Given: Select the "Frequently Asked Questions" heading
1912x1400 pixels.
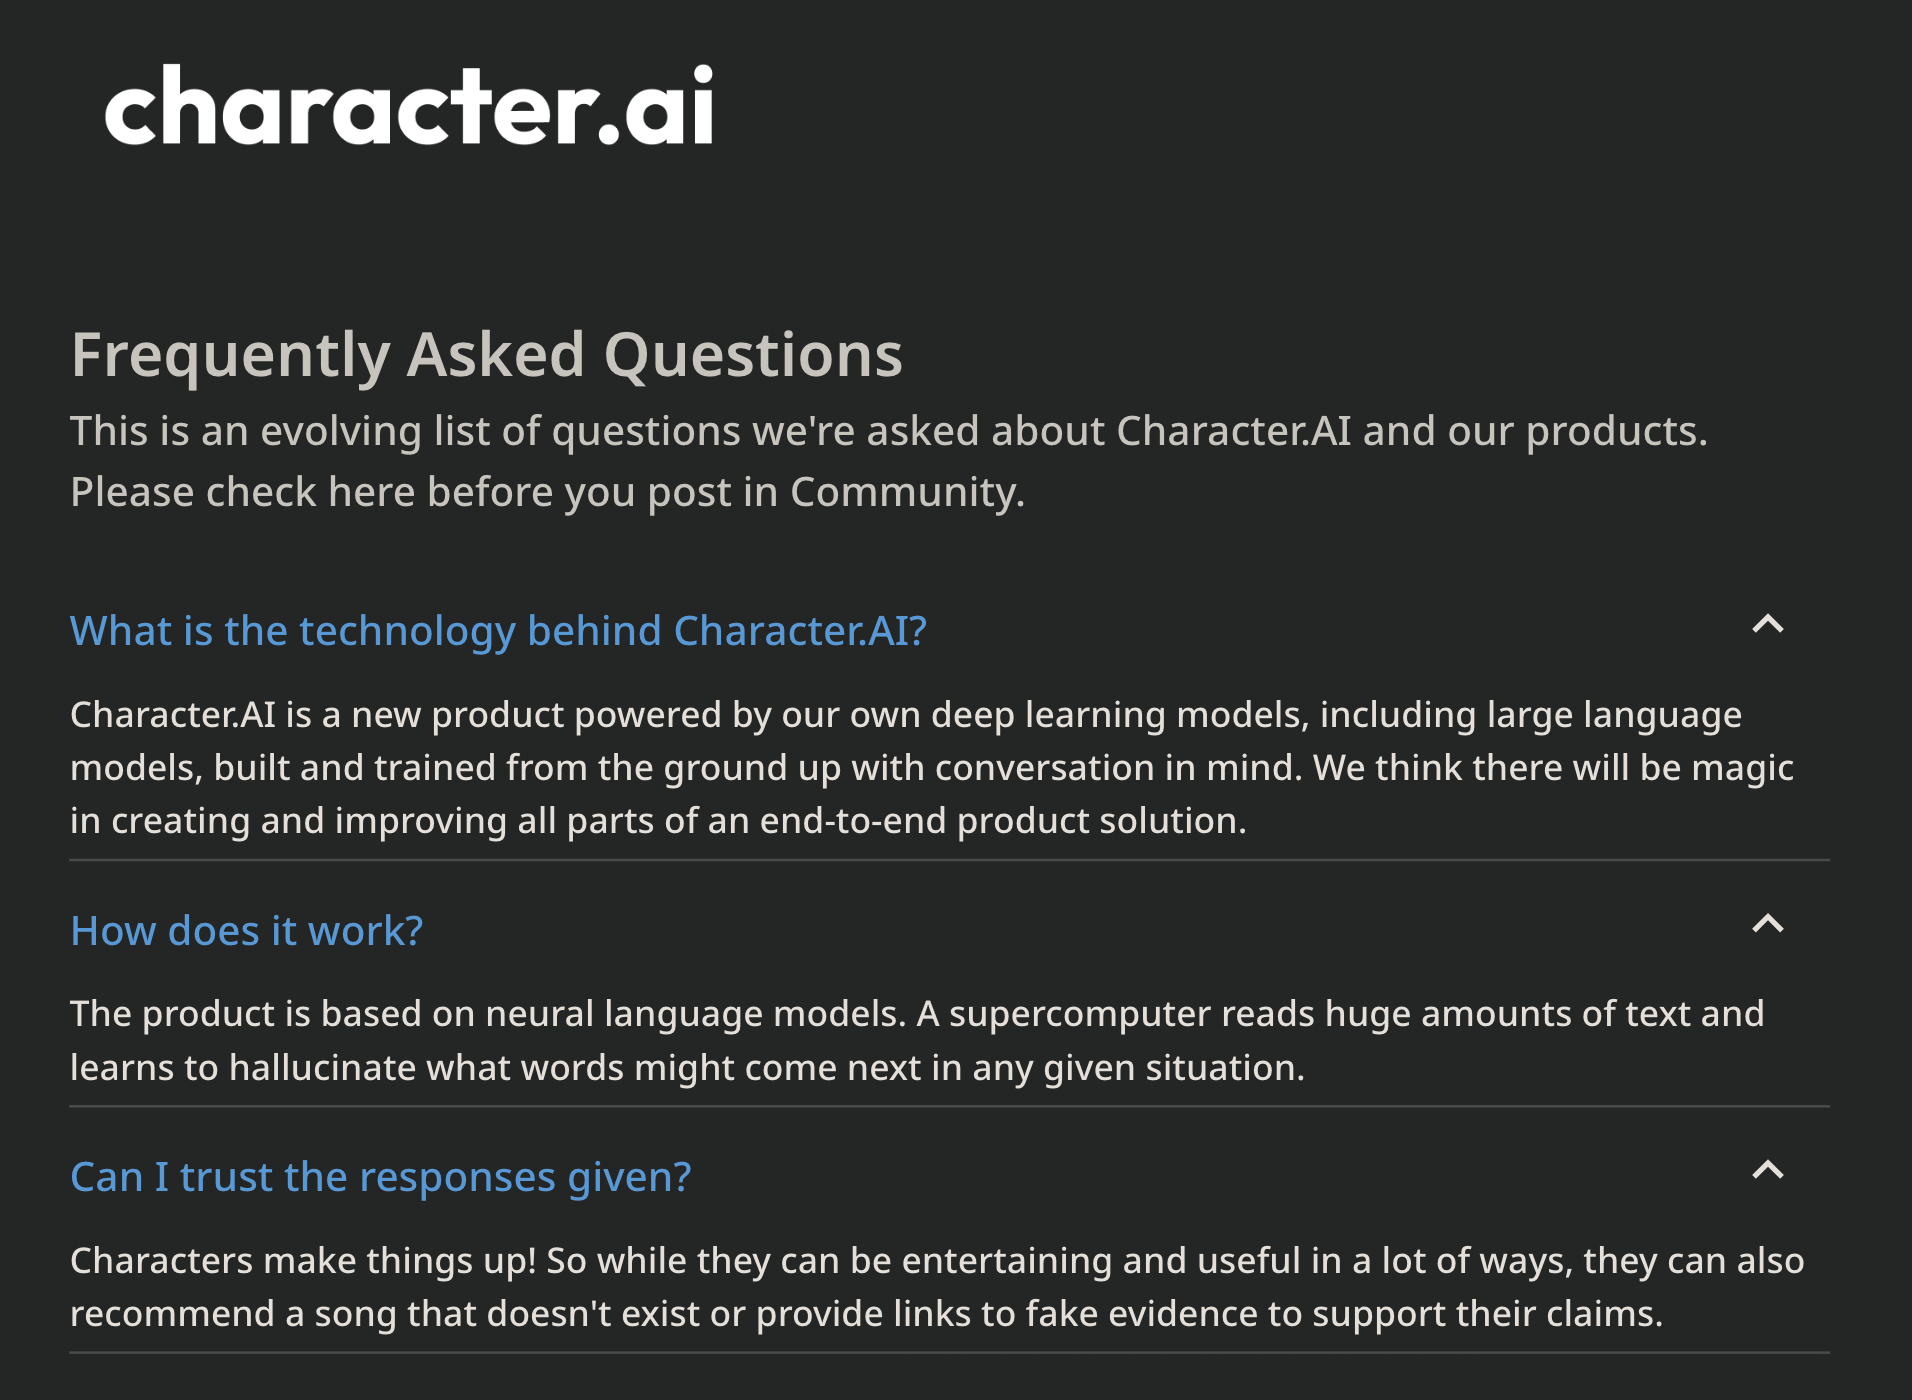Looking at the screenshot, I should 486,355.
